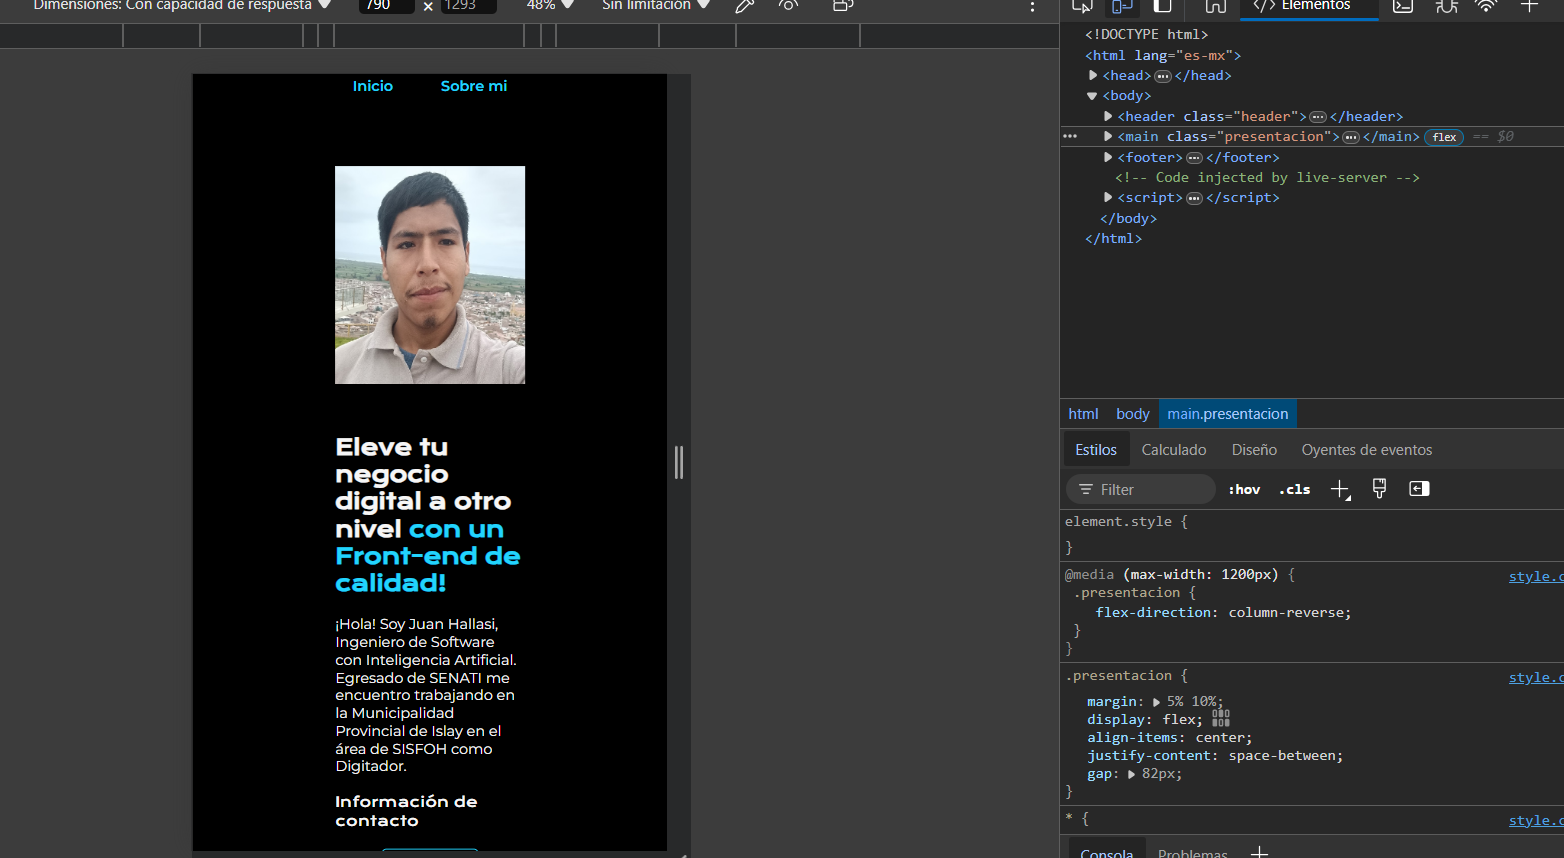The width and height of the screenshot is (1564, 858).
Task: Click the Inicio nav link
Action: pos(373,86)
